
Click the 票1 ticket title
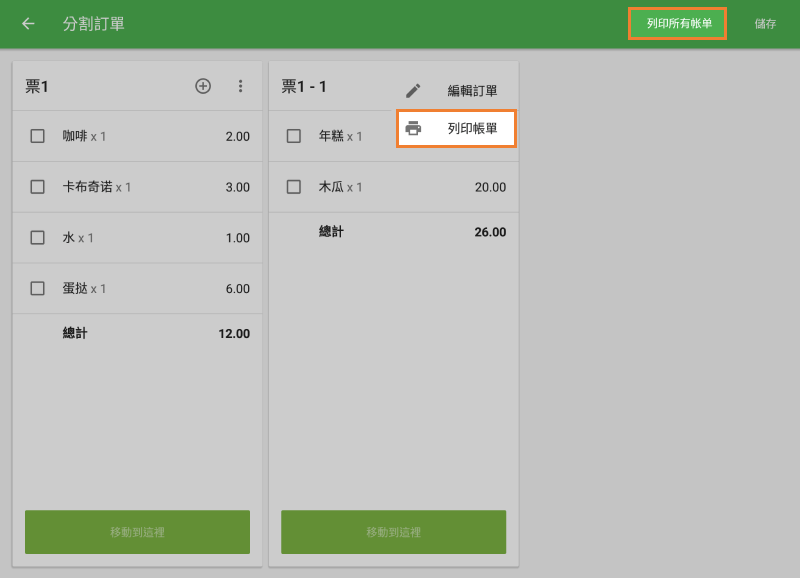(x=37, y=87)
